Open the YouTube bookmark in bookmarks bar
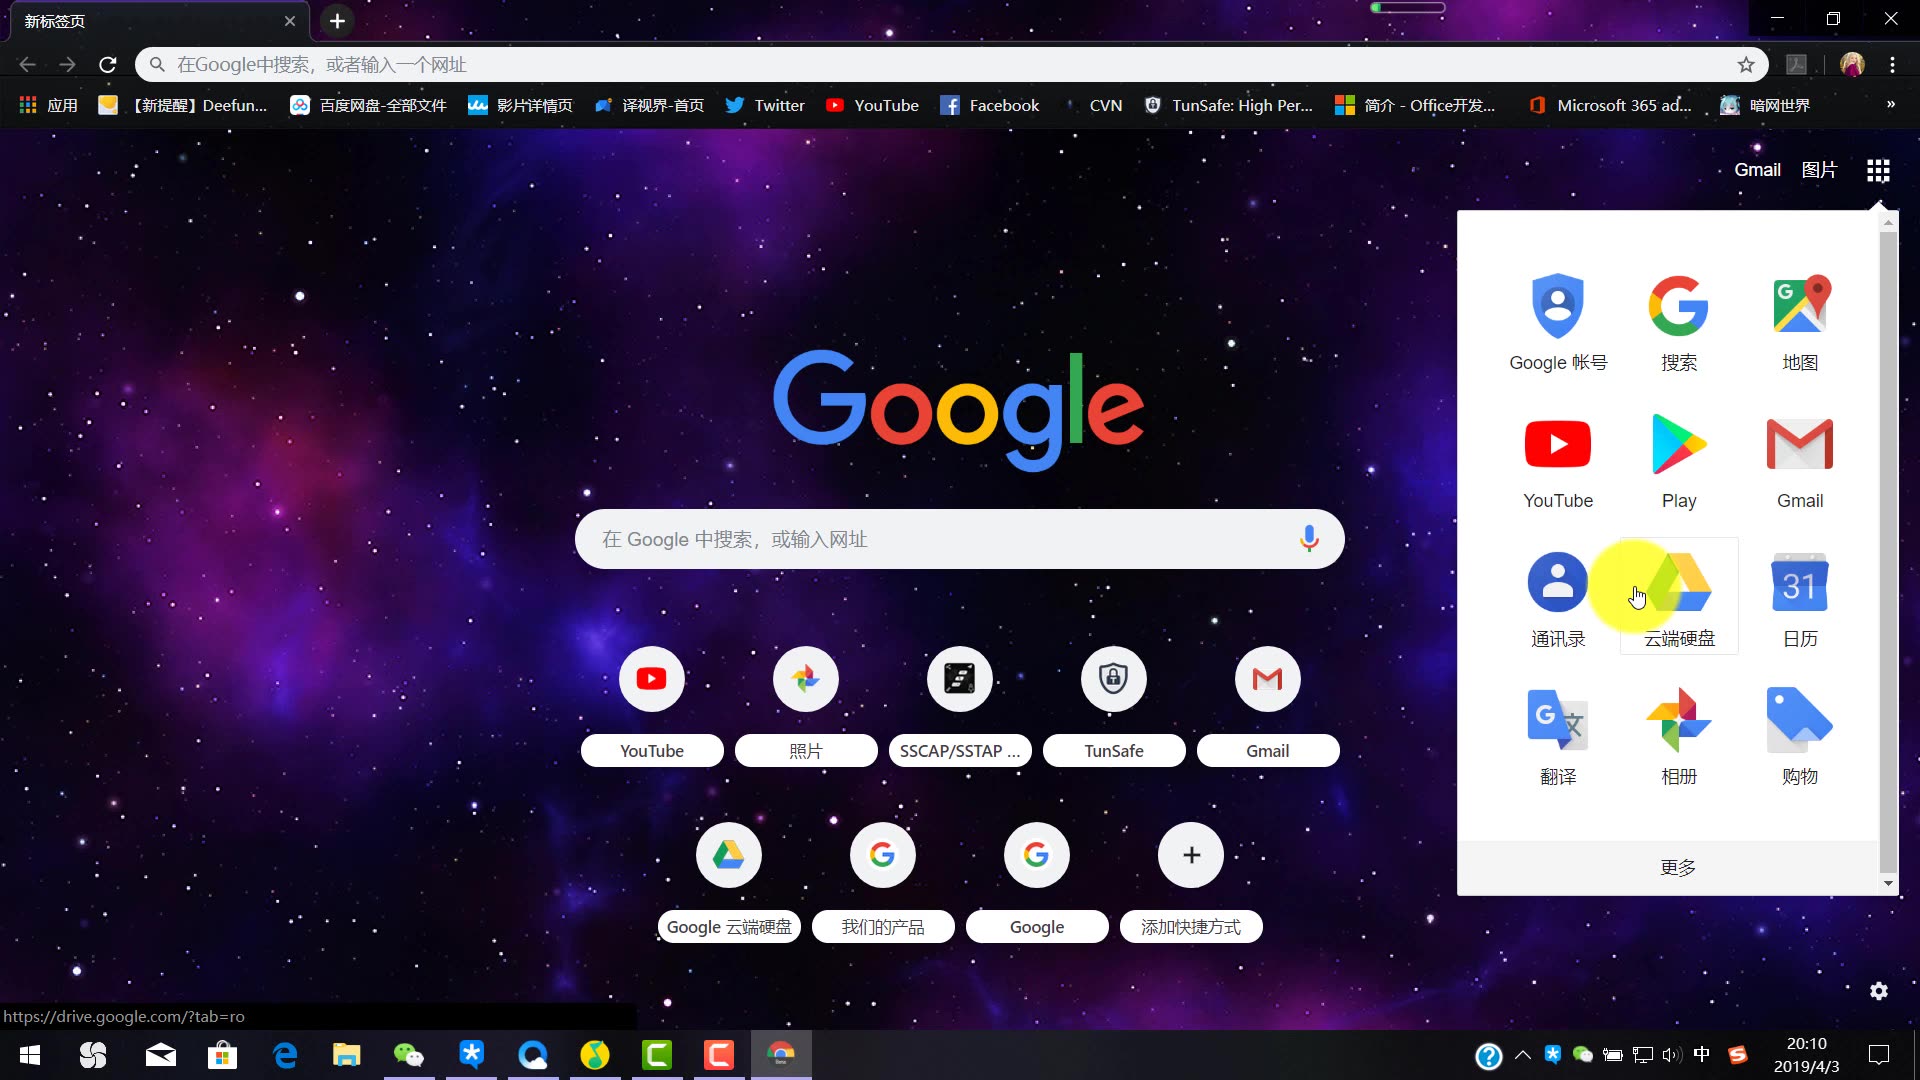Image resolution: width=1920 pixels, height=1080 pixels. (872, 105)
